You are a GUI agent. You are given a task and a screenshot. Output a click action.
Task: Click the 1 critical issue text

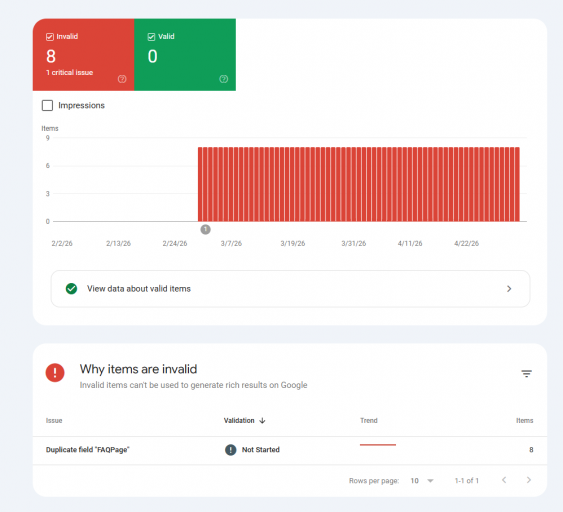point(70,73)
